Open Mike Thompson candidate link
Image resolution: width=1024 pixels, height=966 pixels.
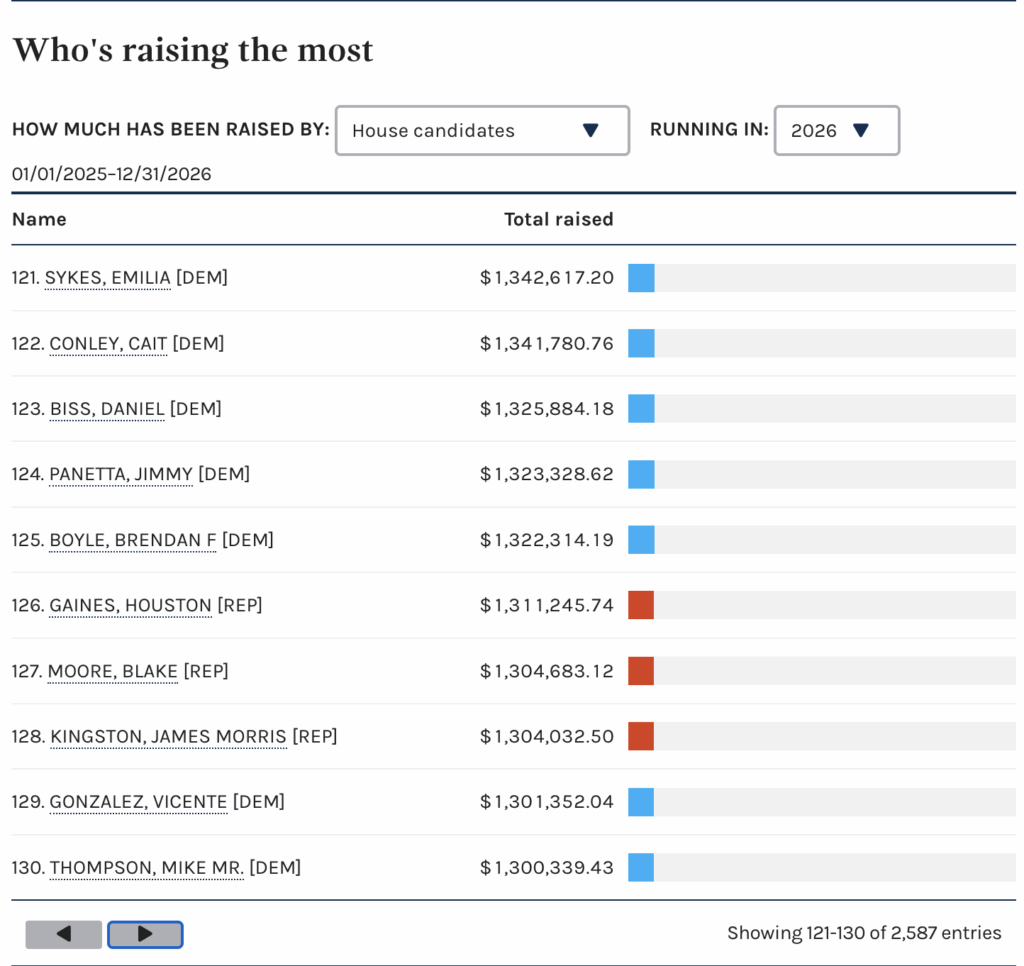(x=146, y=868)
